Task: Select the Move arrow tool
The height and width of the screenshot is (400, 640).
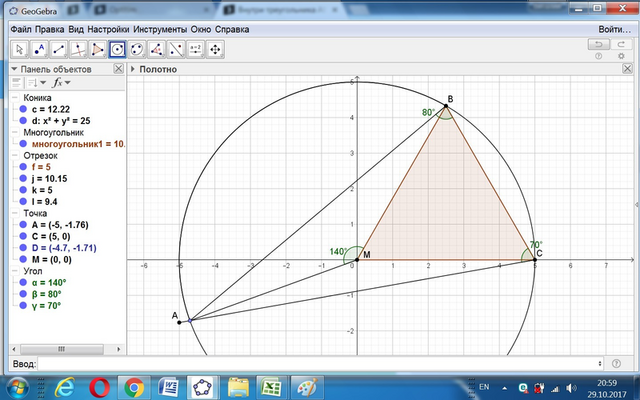Action: 19,49
